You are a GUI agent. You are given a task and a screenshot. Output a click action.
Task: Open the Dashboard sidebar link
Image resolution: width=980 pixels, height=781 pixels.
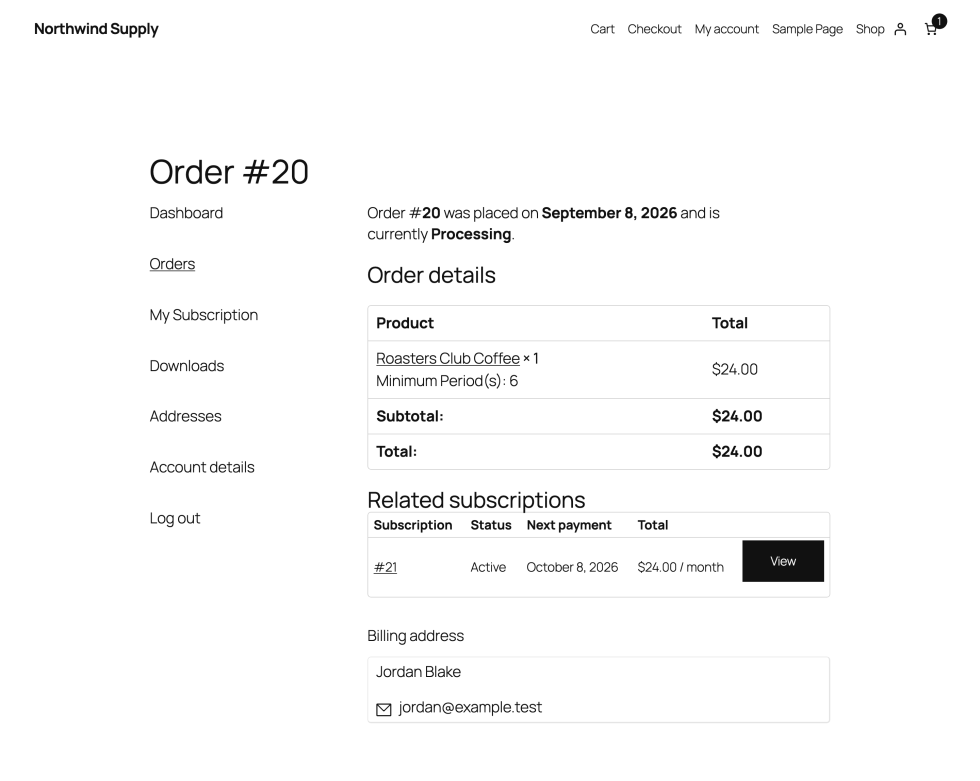[x=186, y=213]
